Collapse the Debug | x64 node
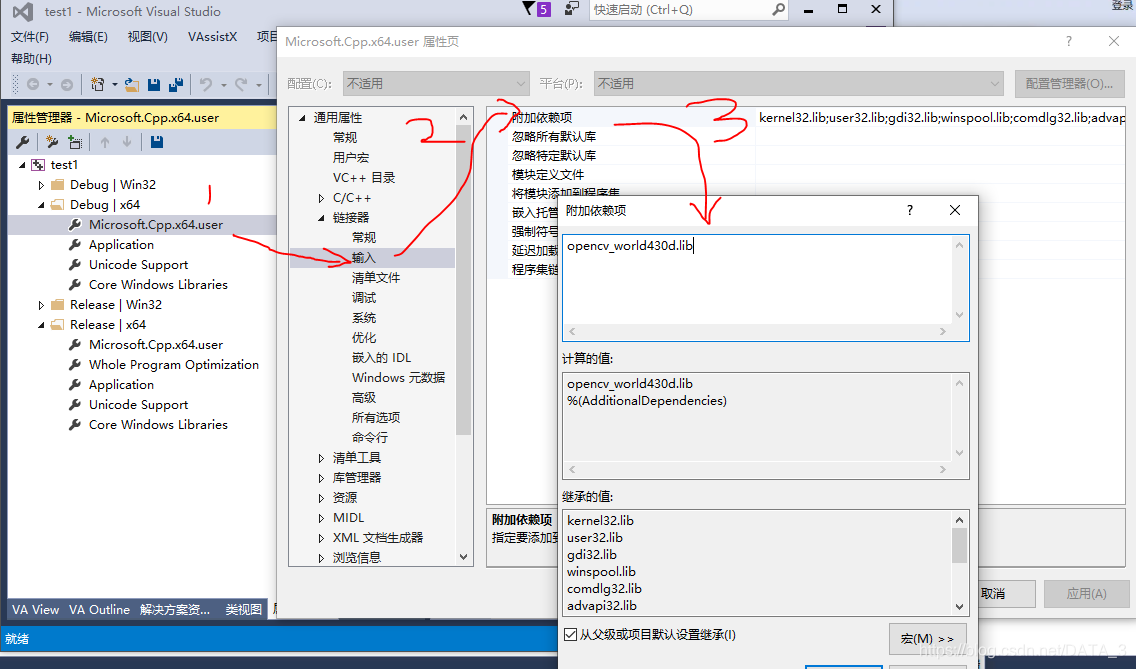 click(41, 205)
